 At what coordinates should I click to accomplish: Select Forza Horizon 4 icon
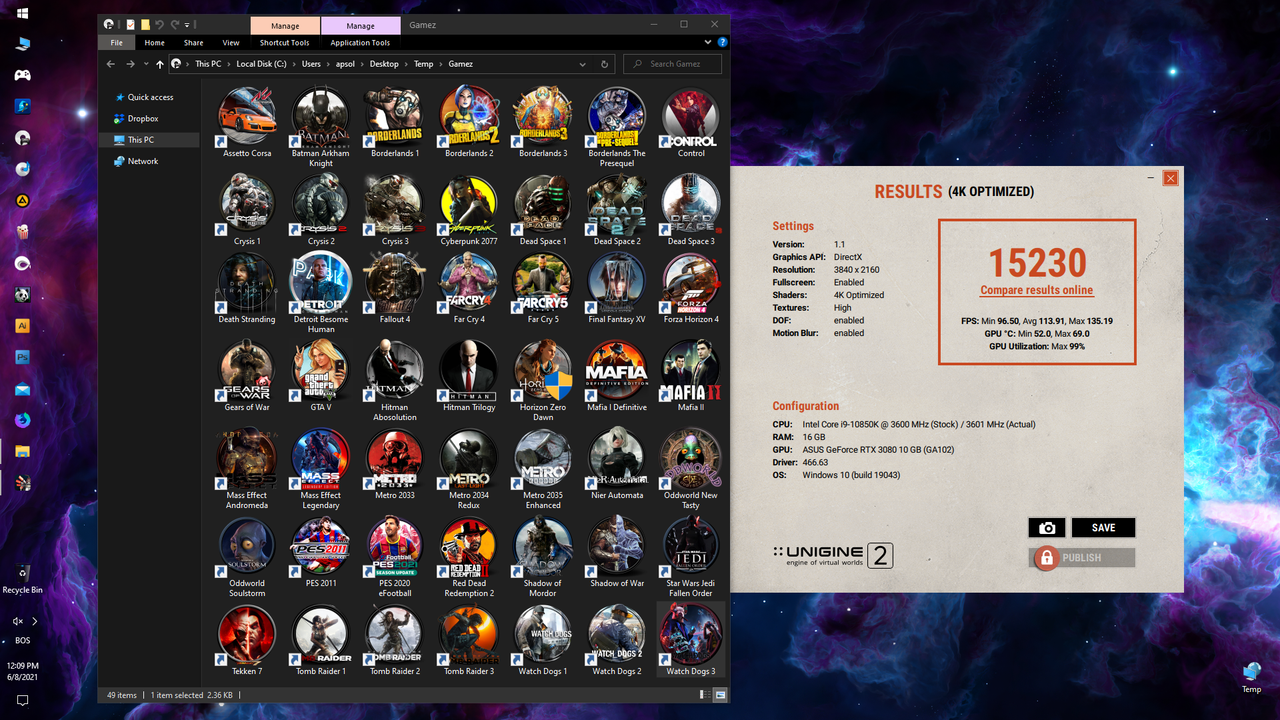(x=691, y=288)
